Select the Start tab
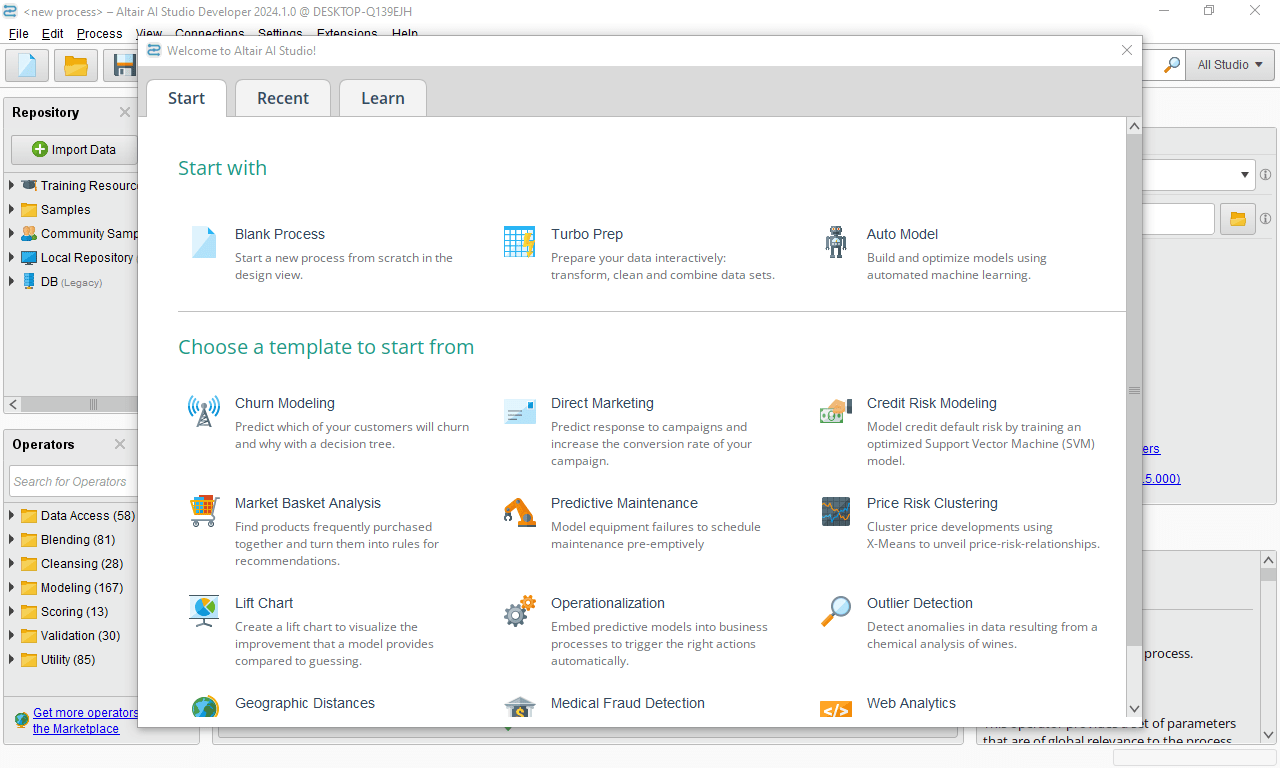 186,98
